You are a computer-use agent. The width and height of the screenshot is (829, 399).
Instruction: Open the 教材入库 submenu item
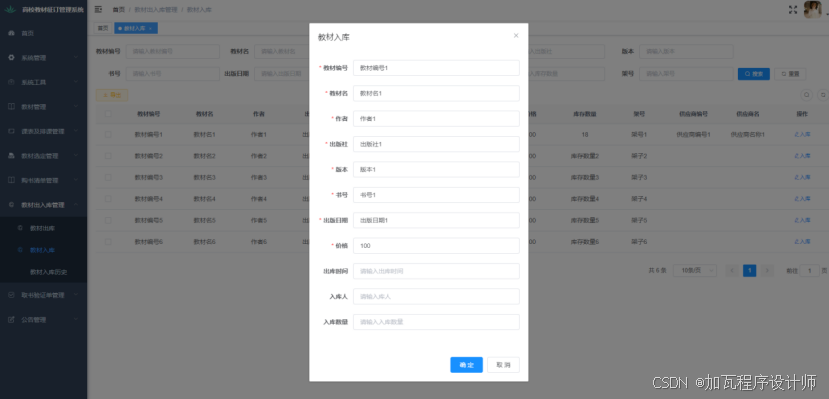coord(43,250)
